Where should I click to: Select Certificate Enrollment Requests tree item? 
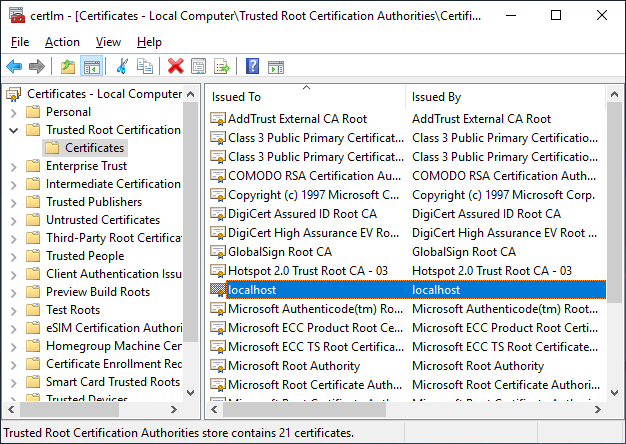click(x=114, y=364)
